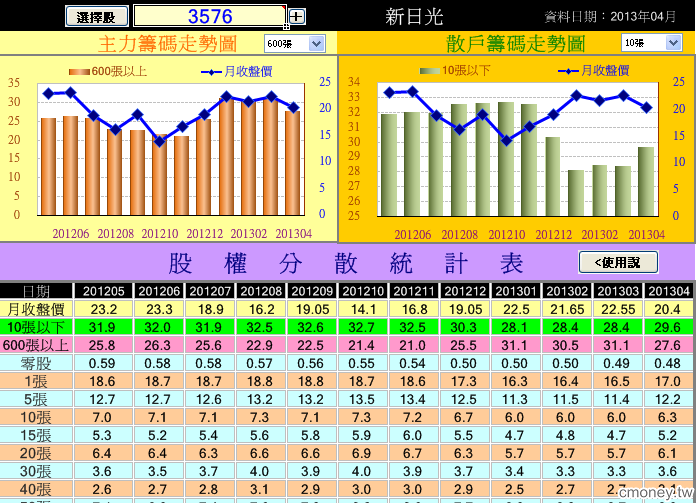Click the 主力籌碼走勢圖 chart title
The height and width of the screenshot is (503, 699).
[x=167, y=44]
